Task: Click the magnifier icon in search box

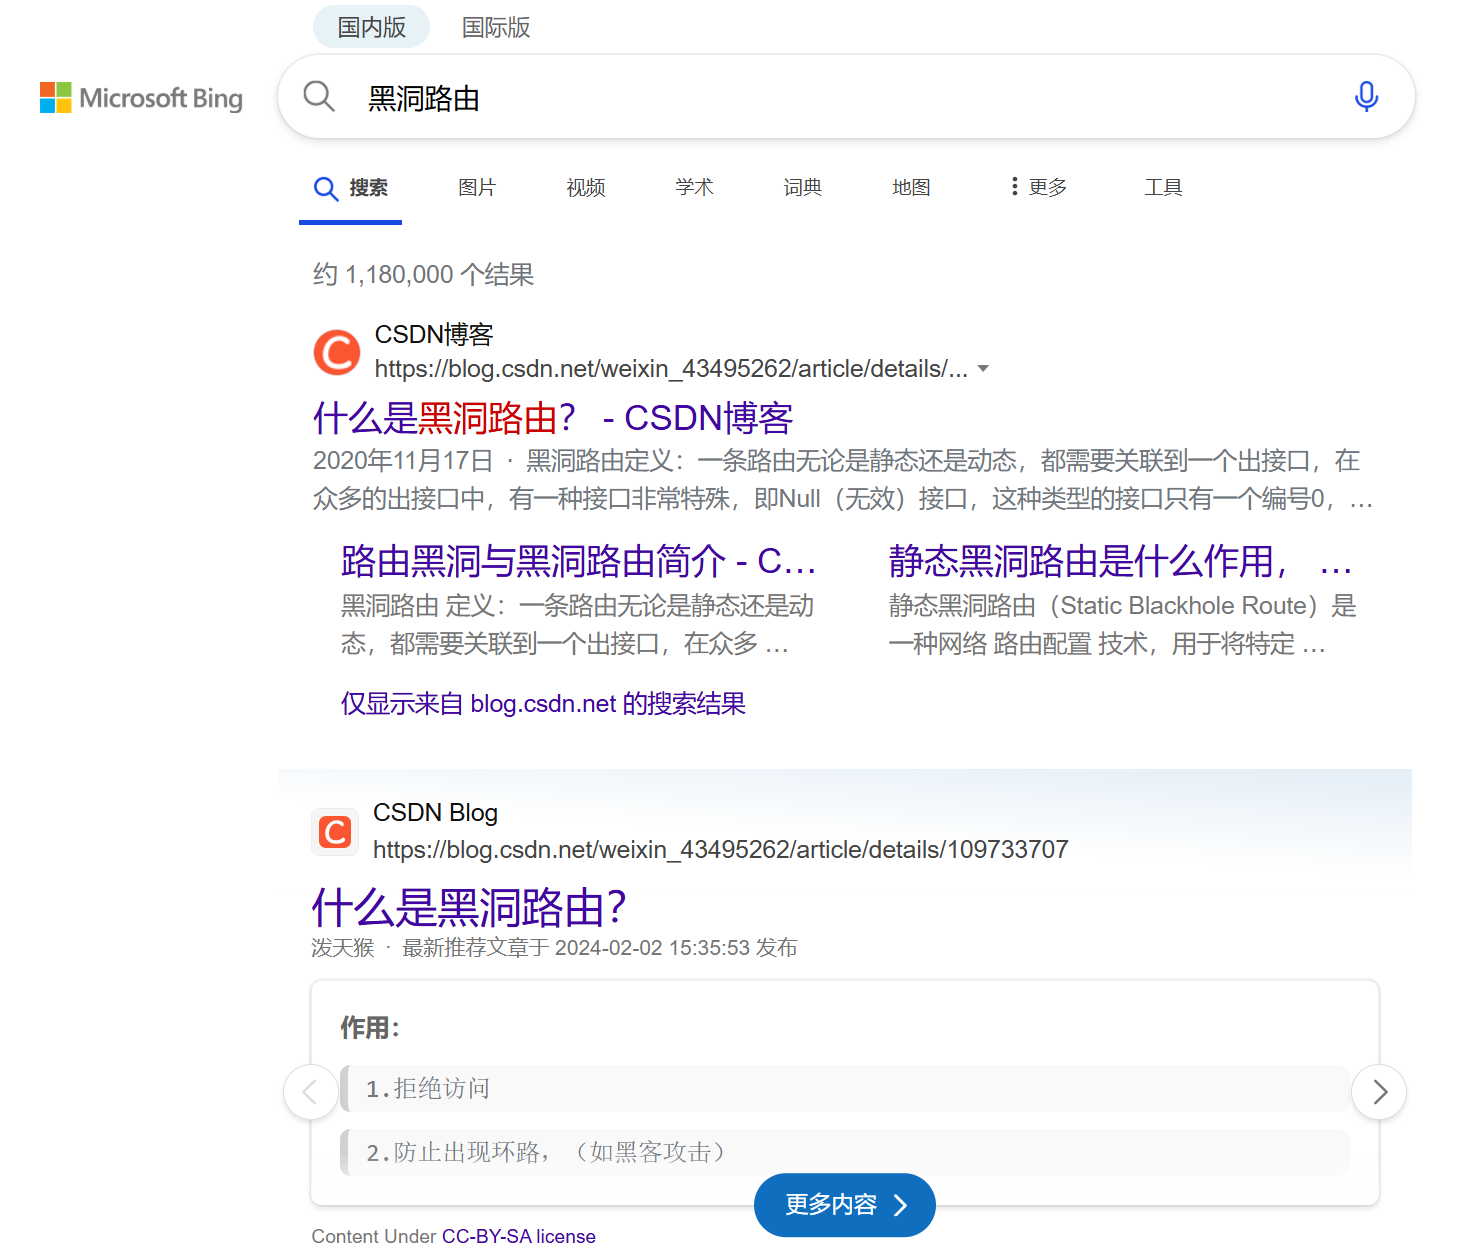Action: click(x=319, y=96)
